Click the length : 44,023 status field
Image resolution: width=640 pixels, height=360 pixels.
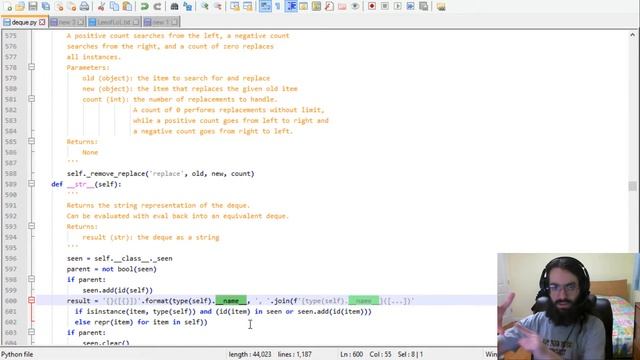click(x=250, y=354)
